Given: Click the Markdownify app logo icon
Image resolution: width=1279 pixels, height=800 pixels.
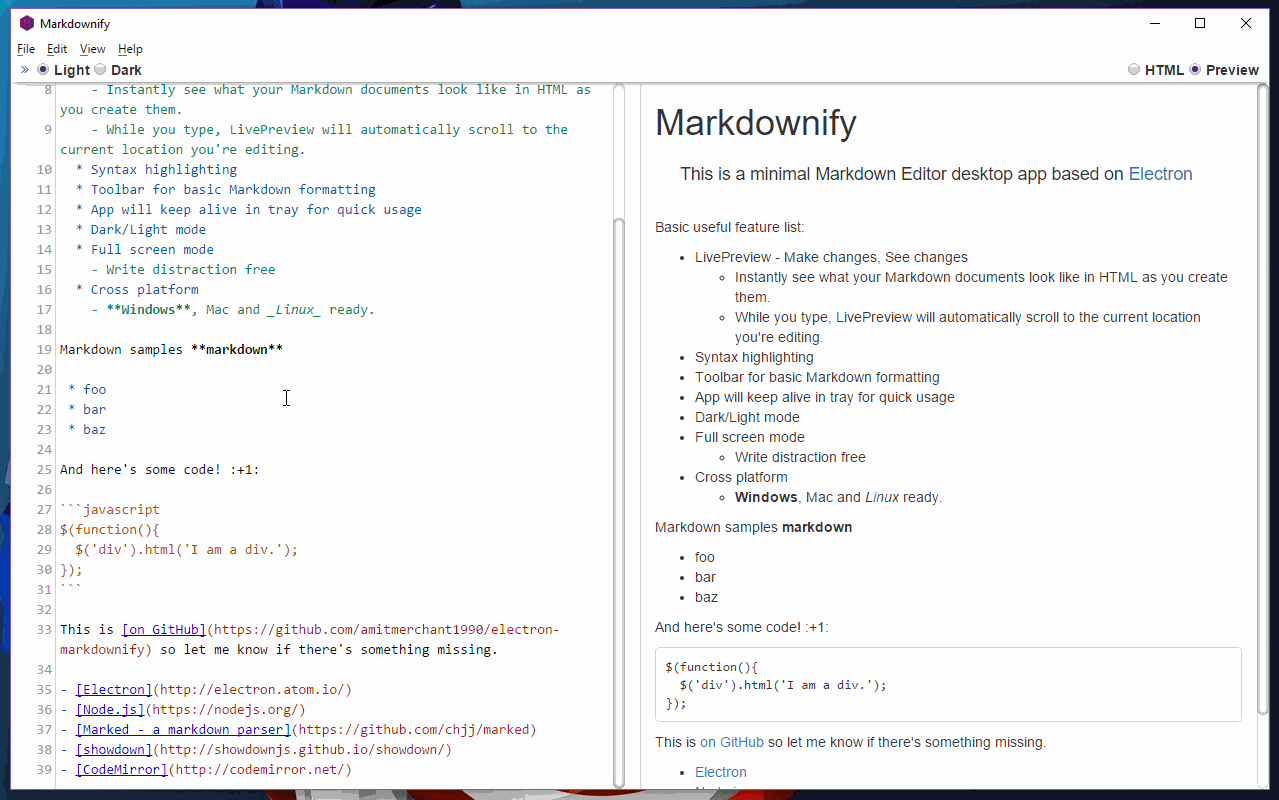Looking at the screenshot, I should [27, 24].
